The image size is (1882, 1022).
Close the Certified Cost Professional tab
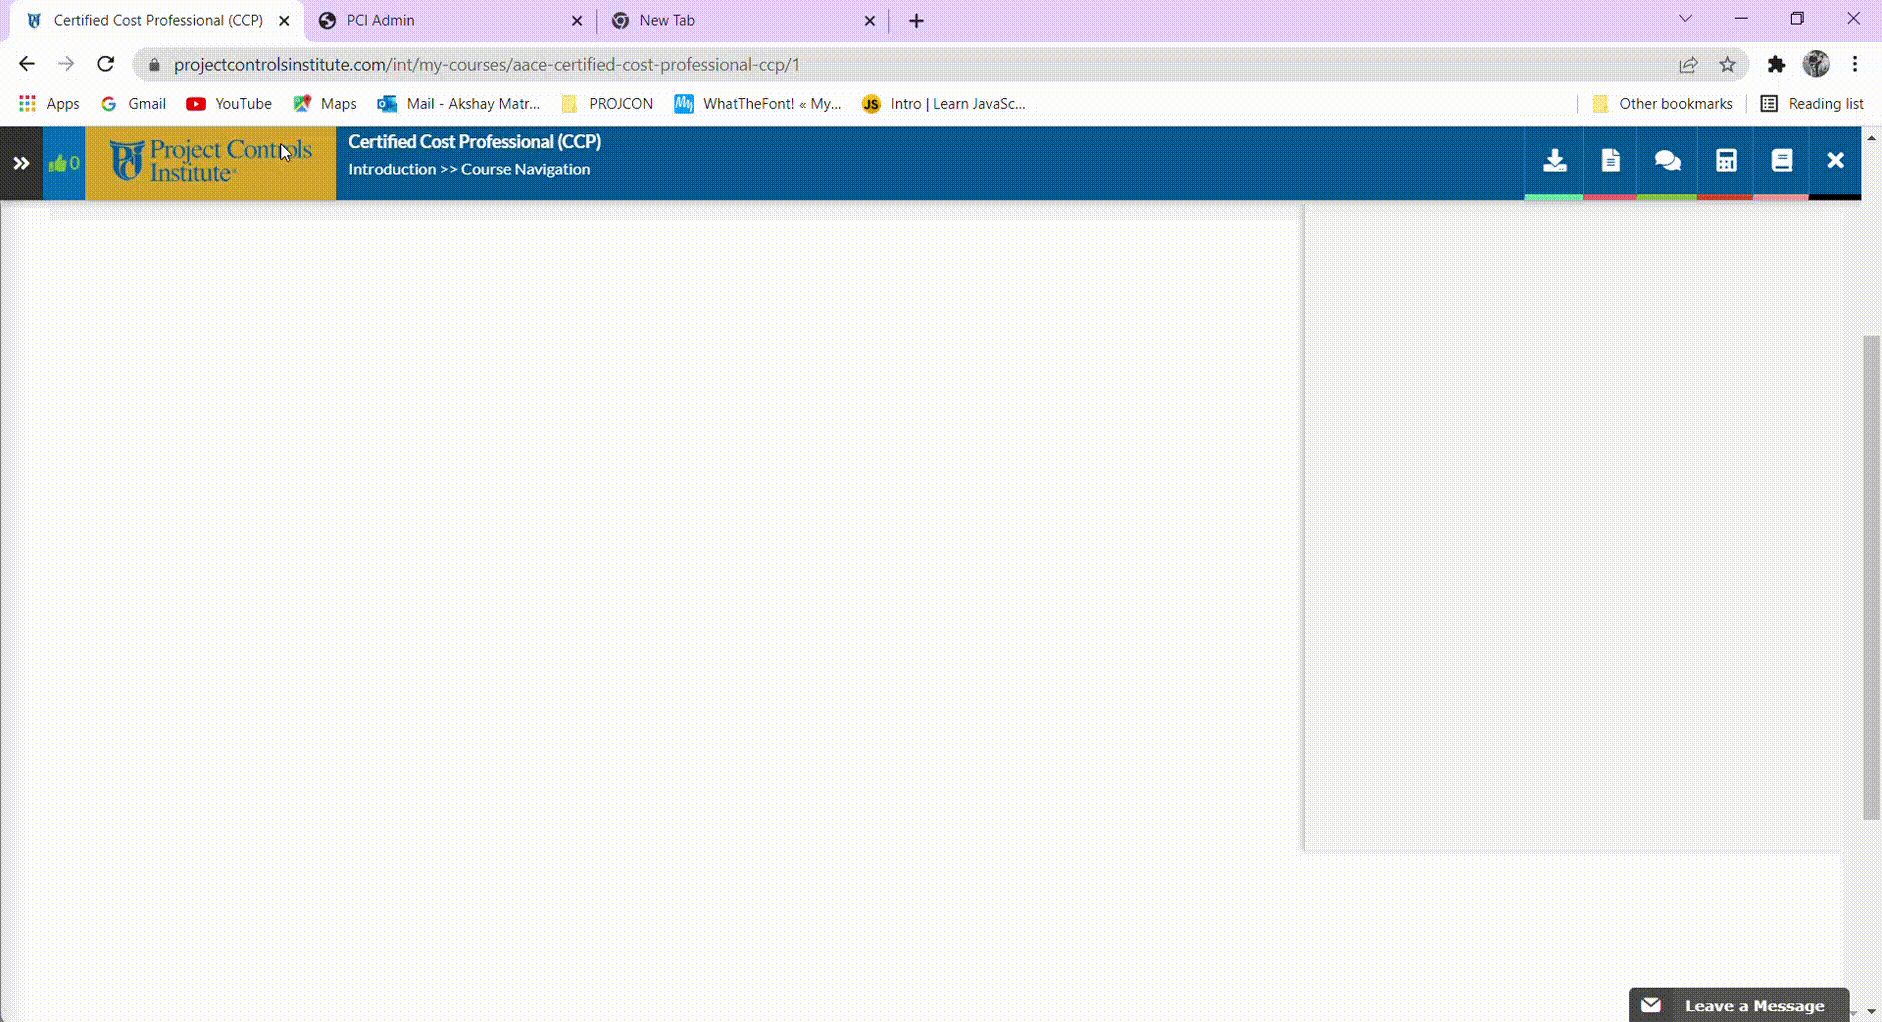click(284, 20)
